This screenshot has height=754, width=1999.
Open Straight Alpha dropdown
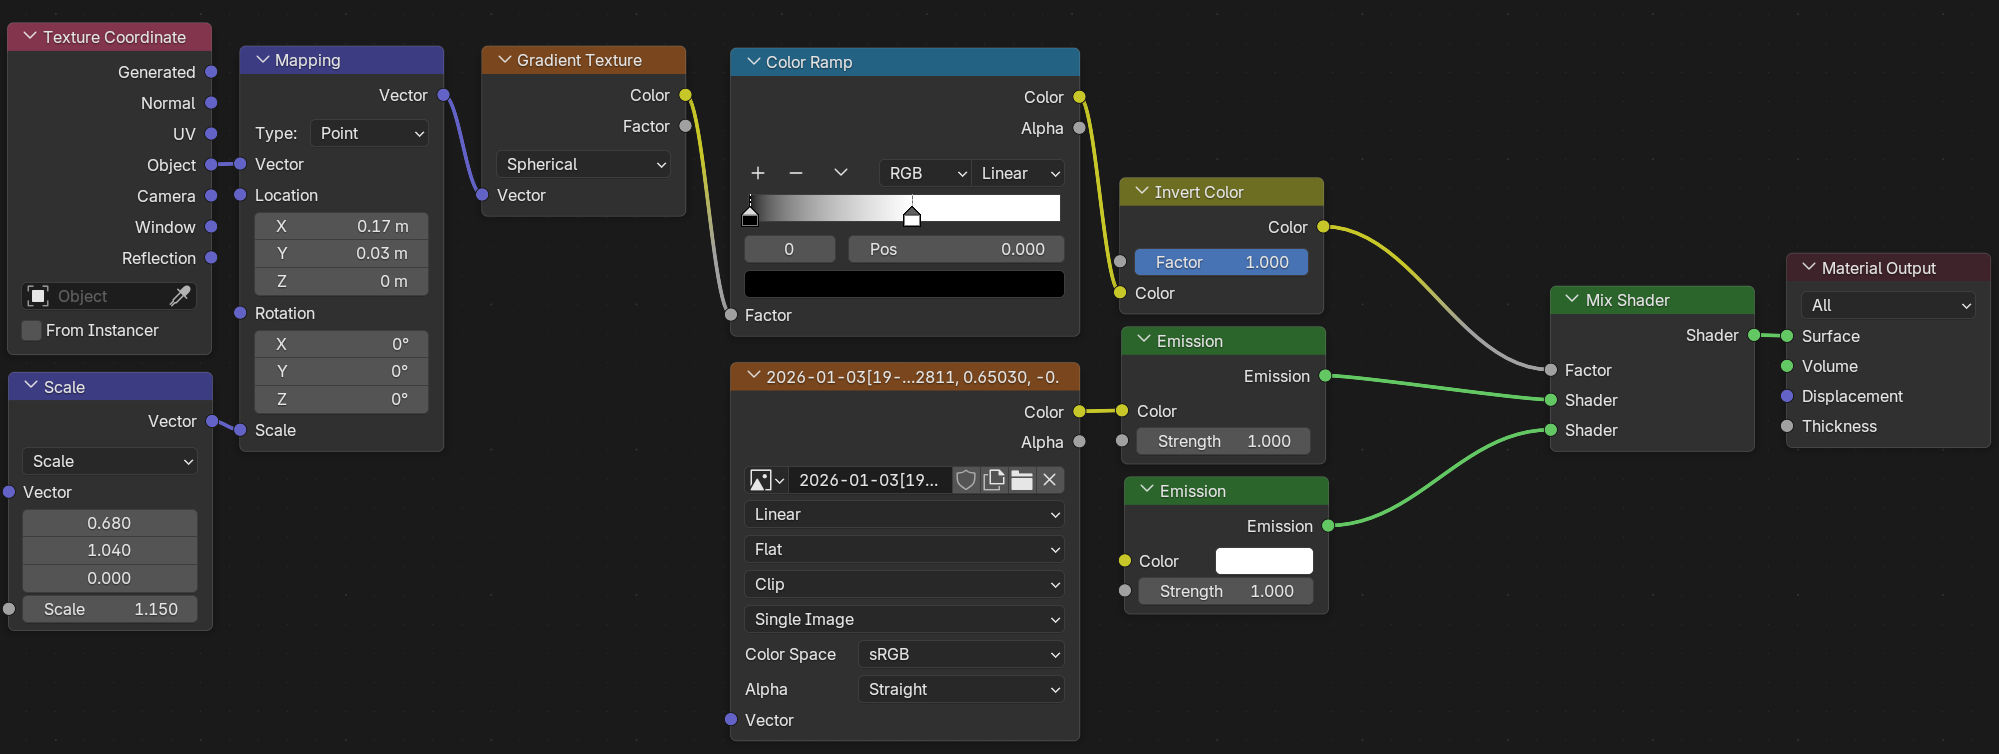[x=961, y=689]
